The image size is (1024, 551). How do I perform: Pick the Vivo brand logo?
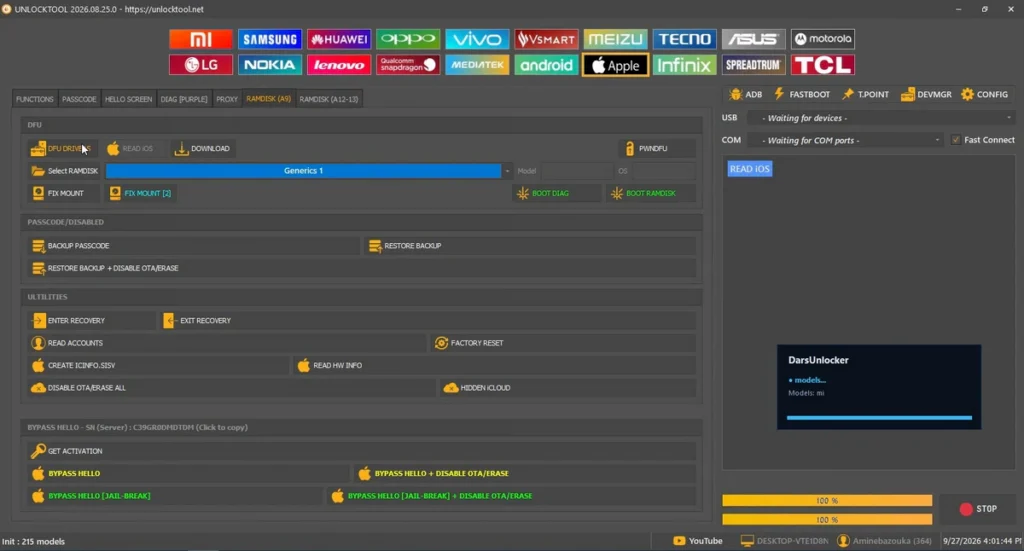pyautogui.click(x=477, y=39)
